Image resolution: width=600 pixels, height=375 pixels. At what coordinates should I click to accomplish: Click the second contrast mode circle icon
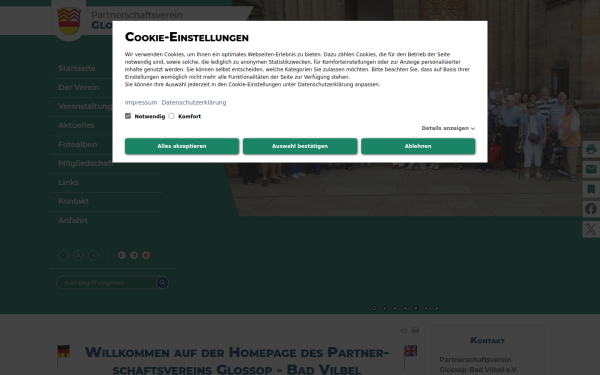point(134,255)
